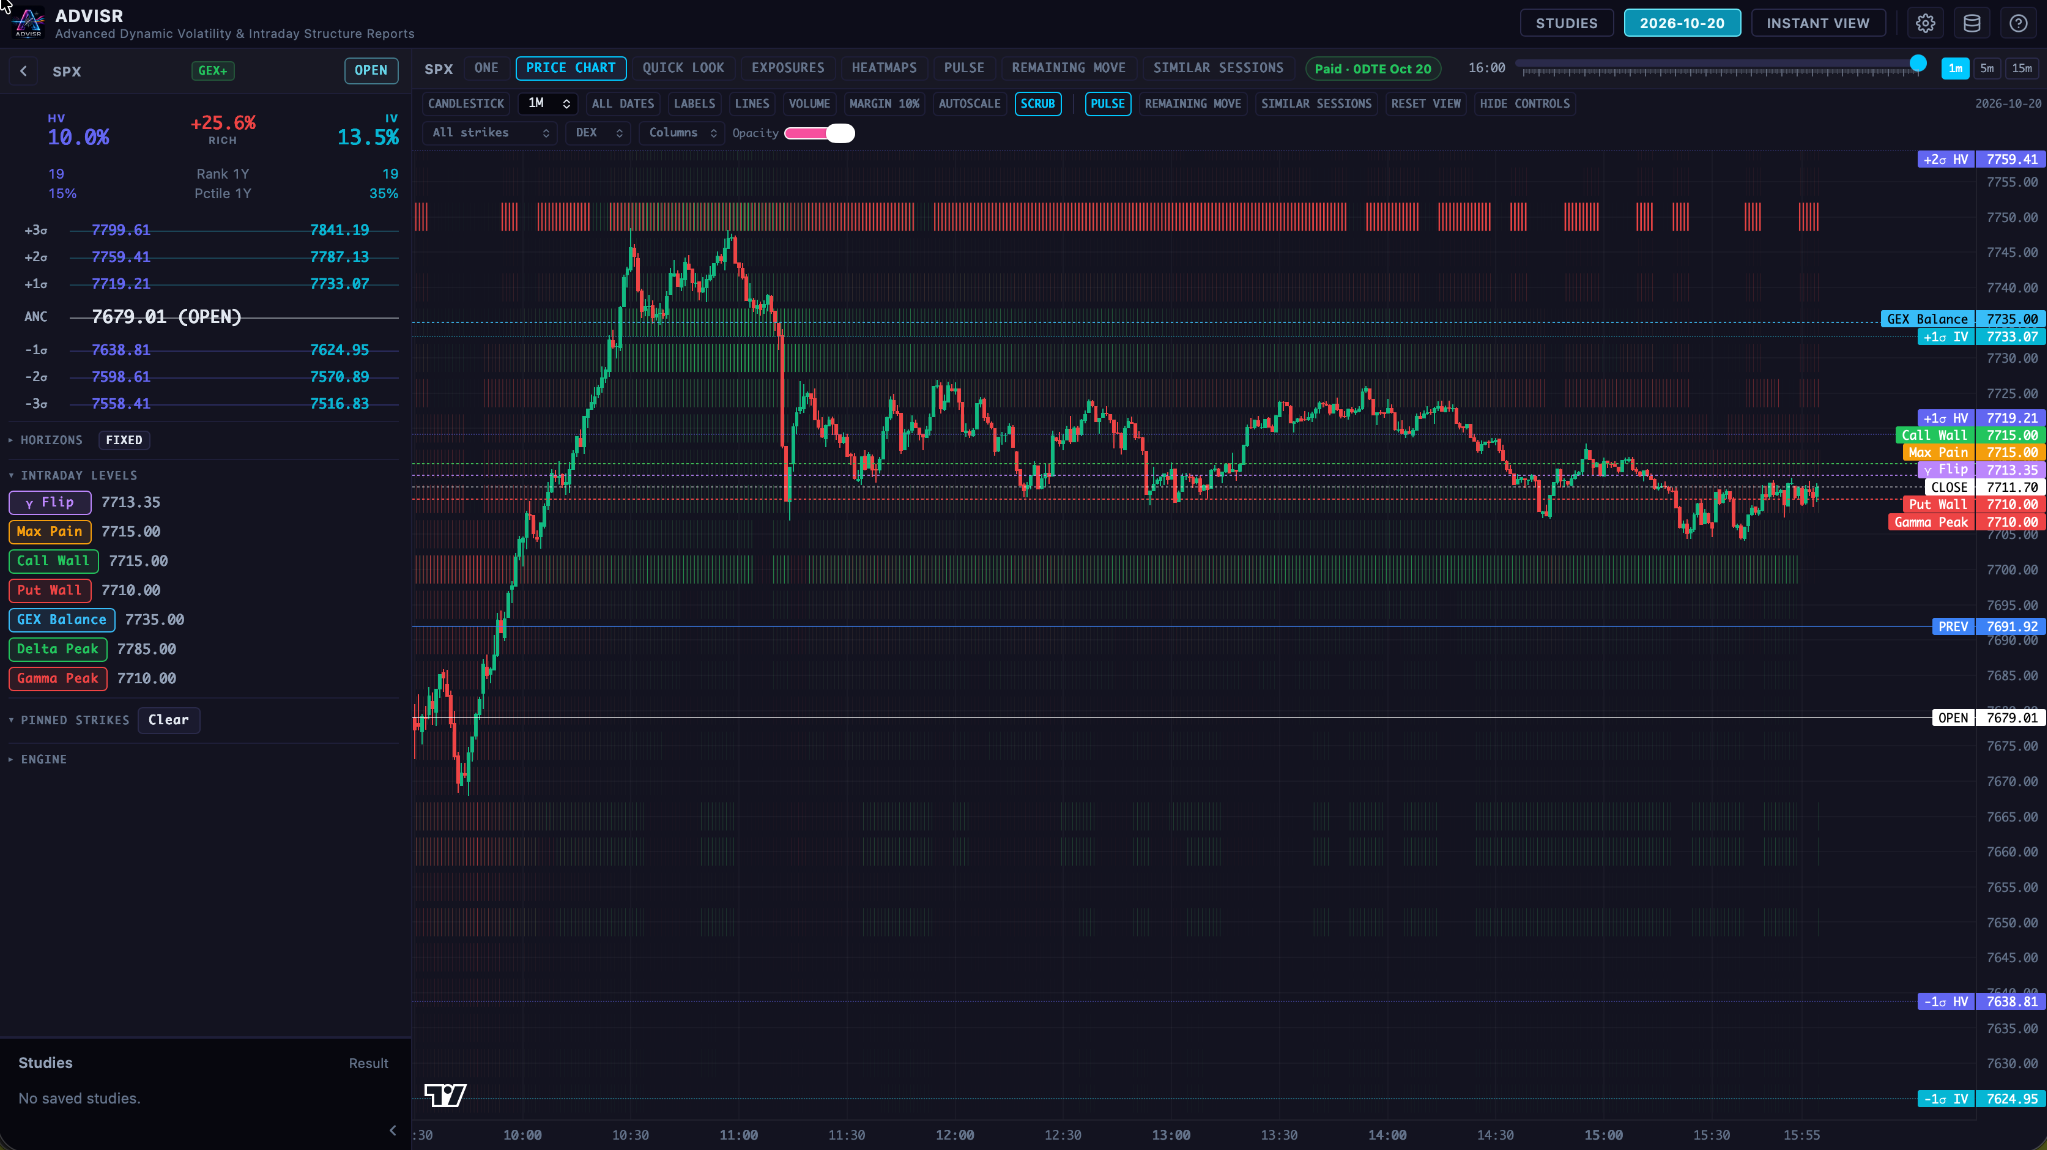Toggle the GEX+ badge
This screenshot has width=2047, height=1150.
pos(213,71)
